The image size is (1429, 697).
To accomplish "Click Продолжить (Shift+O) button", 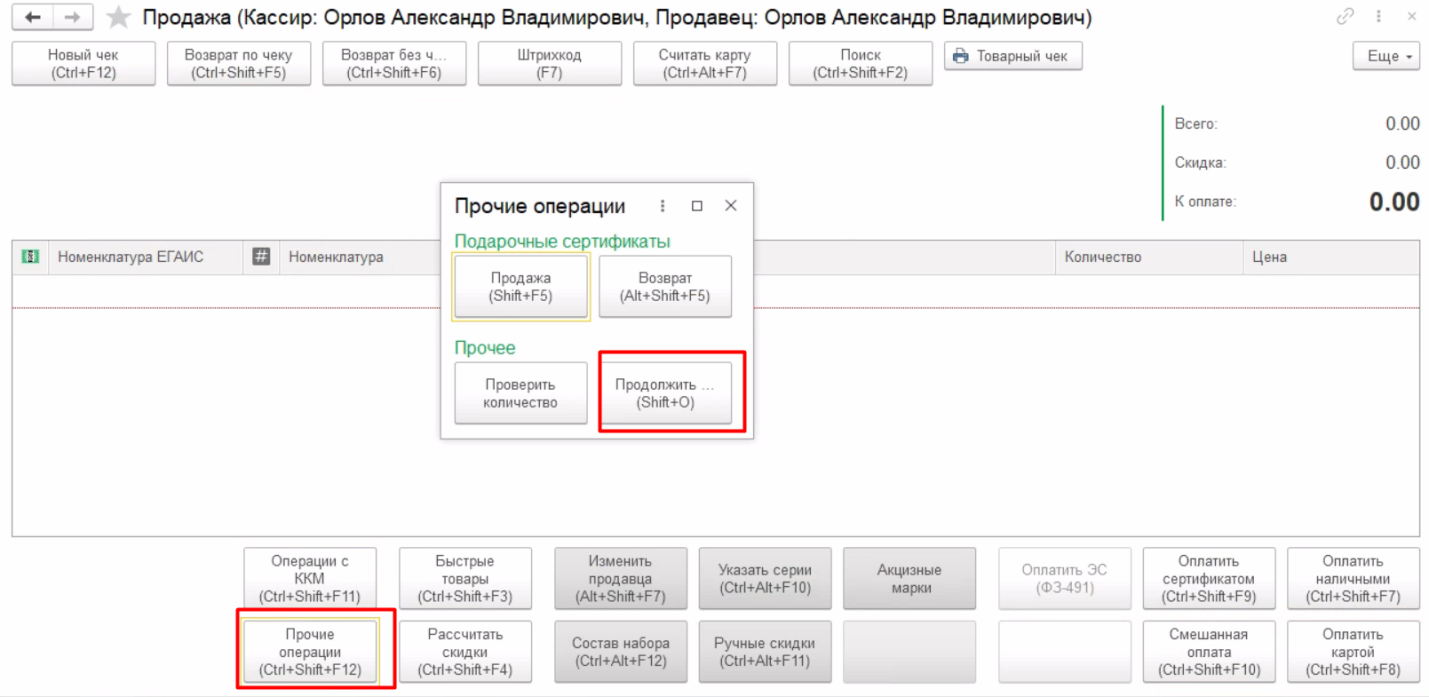I will click(665, 393).
